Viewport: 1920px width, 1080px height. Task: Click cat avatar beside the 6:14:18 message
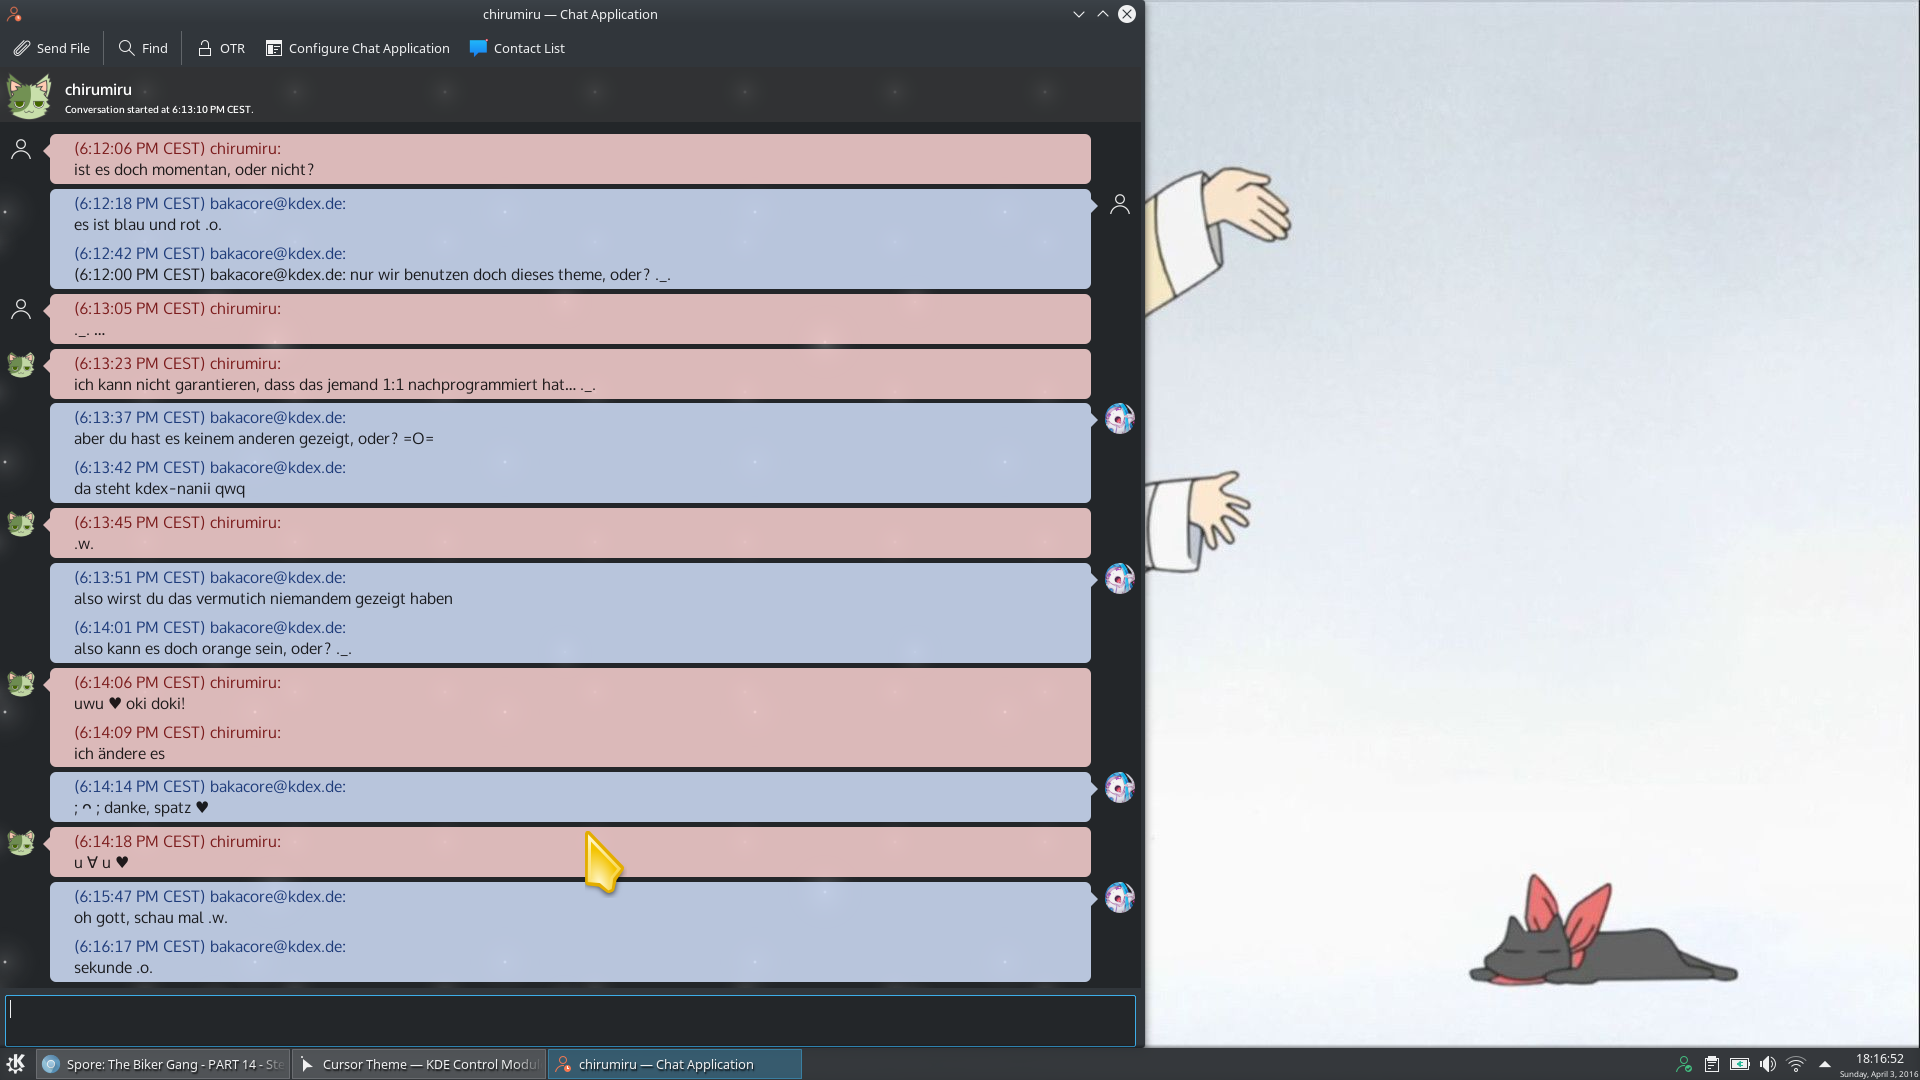[x=21, y=843]
